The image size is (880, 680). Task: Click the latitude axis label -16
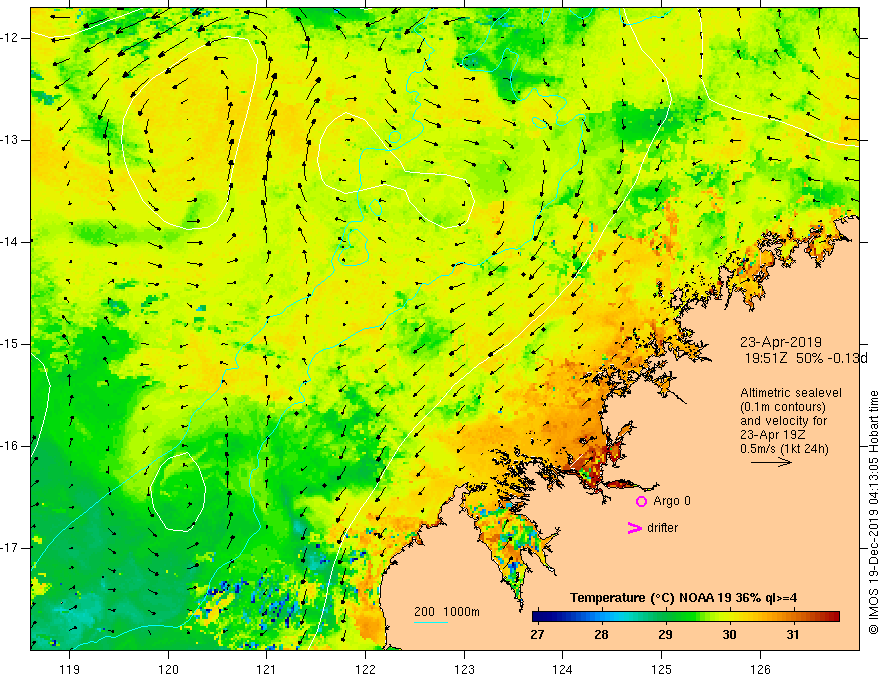10,446
